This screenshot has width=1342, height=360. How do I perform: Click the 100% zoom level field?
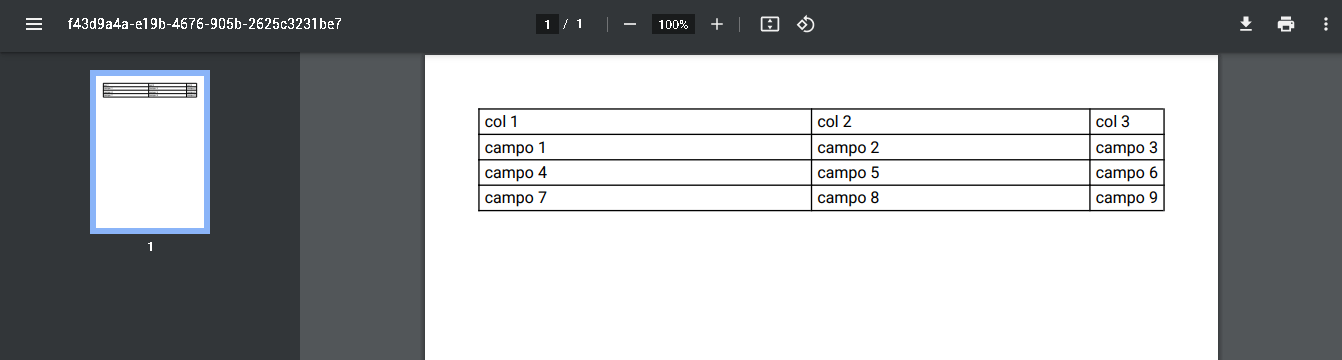pos(673,24)
